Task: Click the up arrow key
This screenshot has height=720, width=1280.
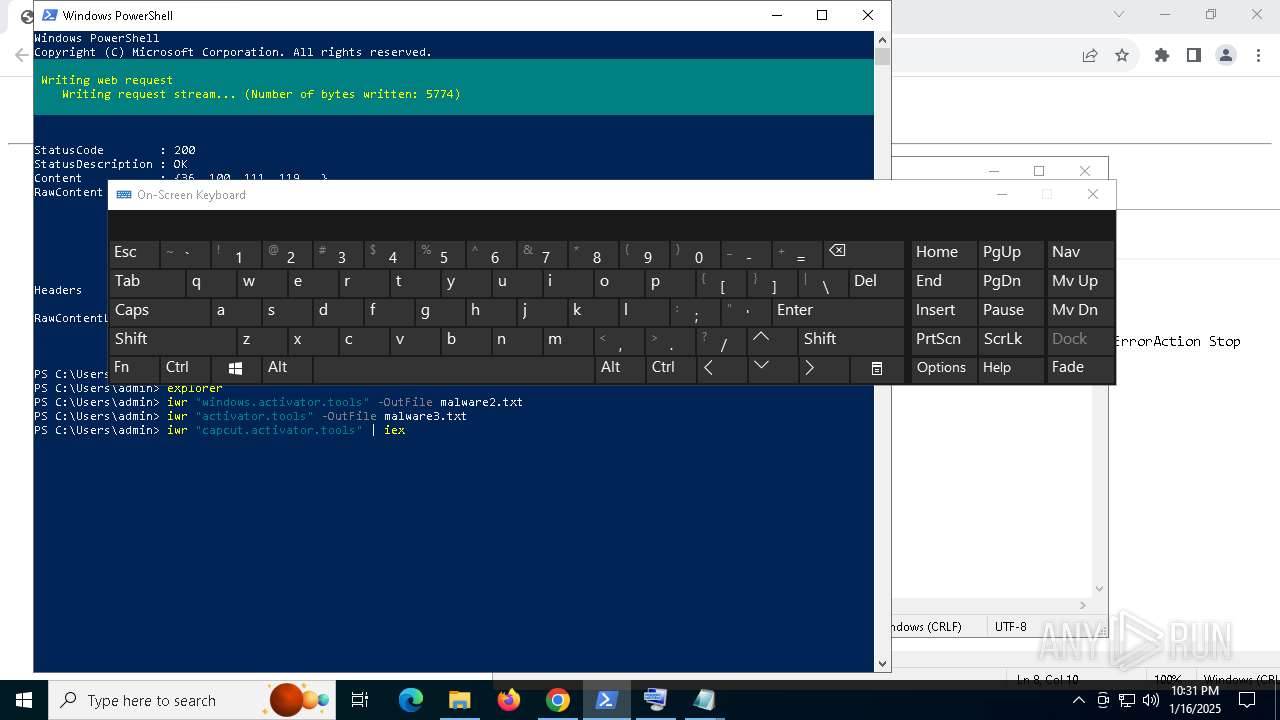Action: pos(773,340)
